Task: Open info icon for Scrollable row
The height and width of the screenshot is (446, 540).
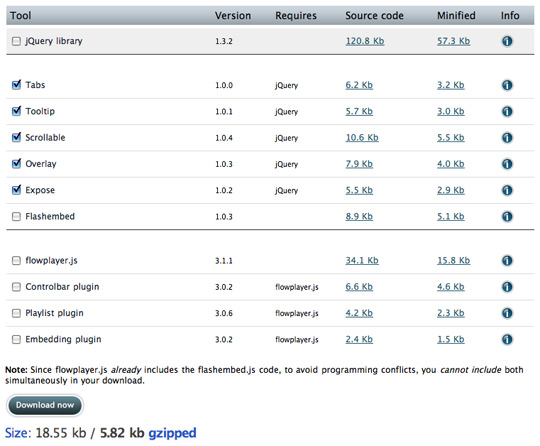Action: coord(507,138)
